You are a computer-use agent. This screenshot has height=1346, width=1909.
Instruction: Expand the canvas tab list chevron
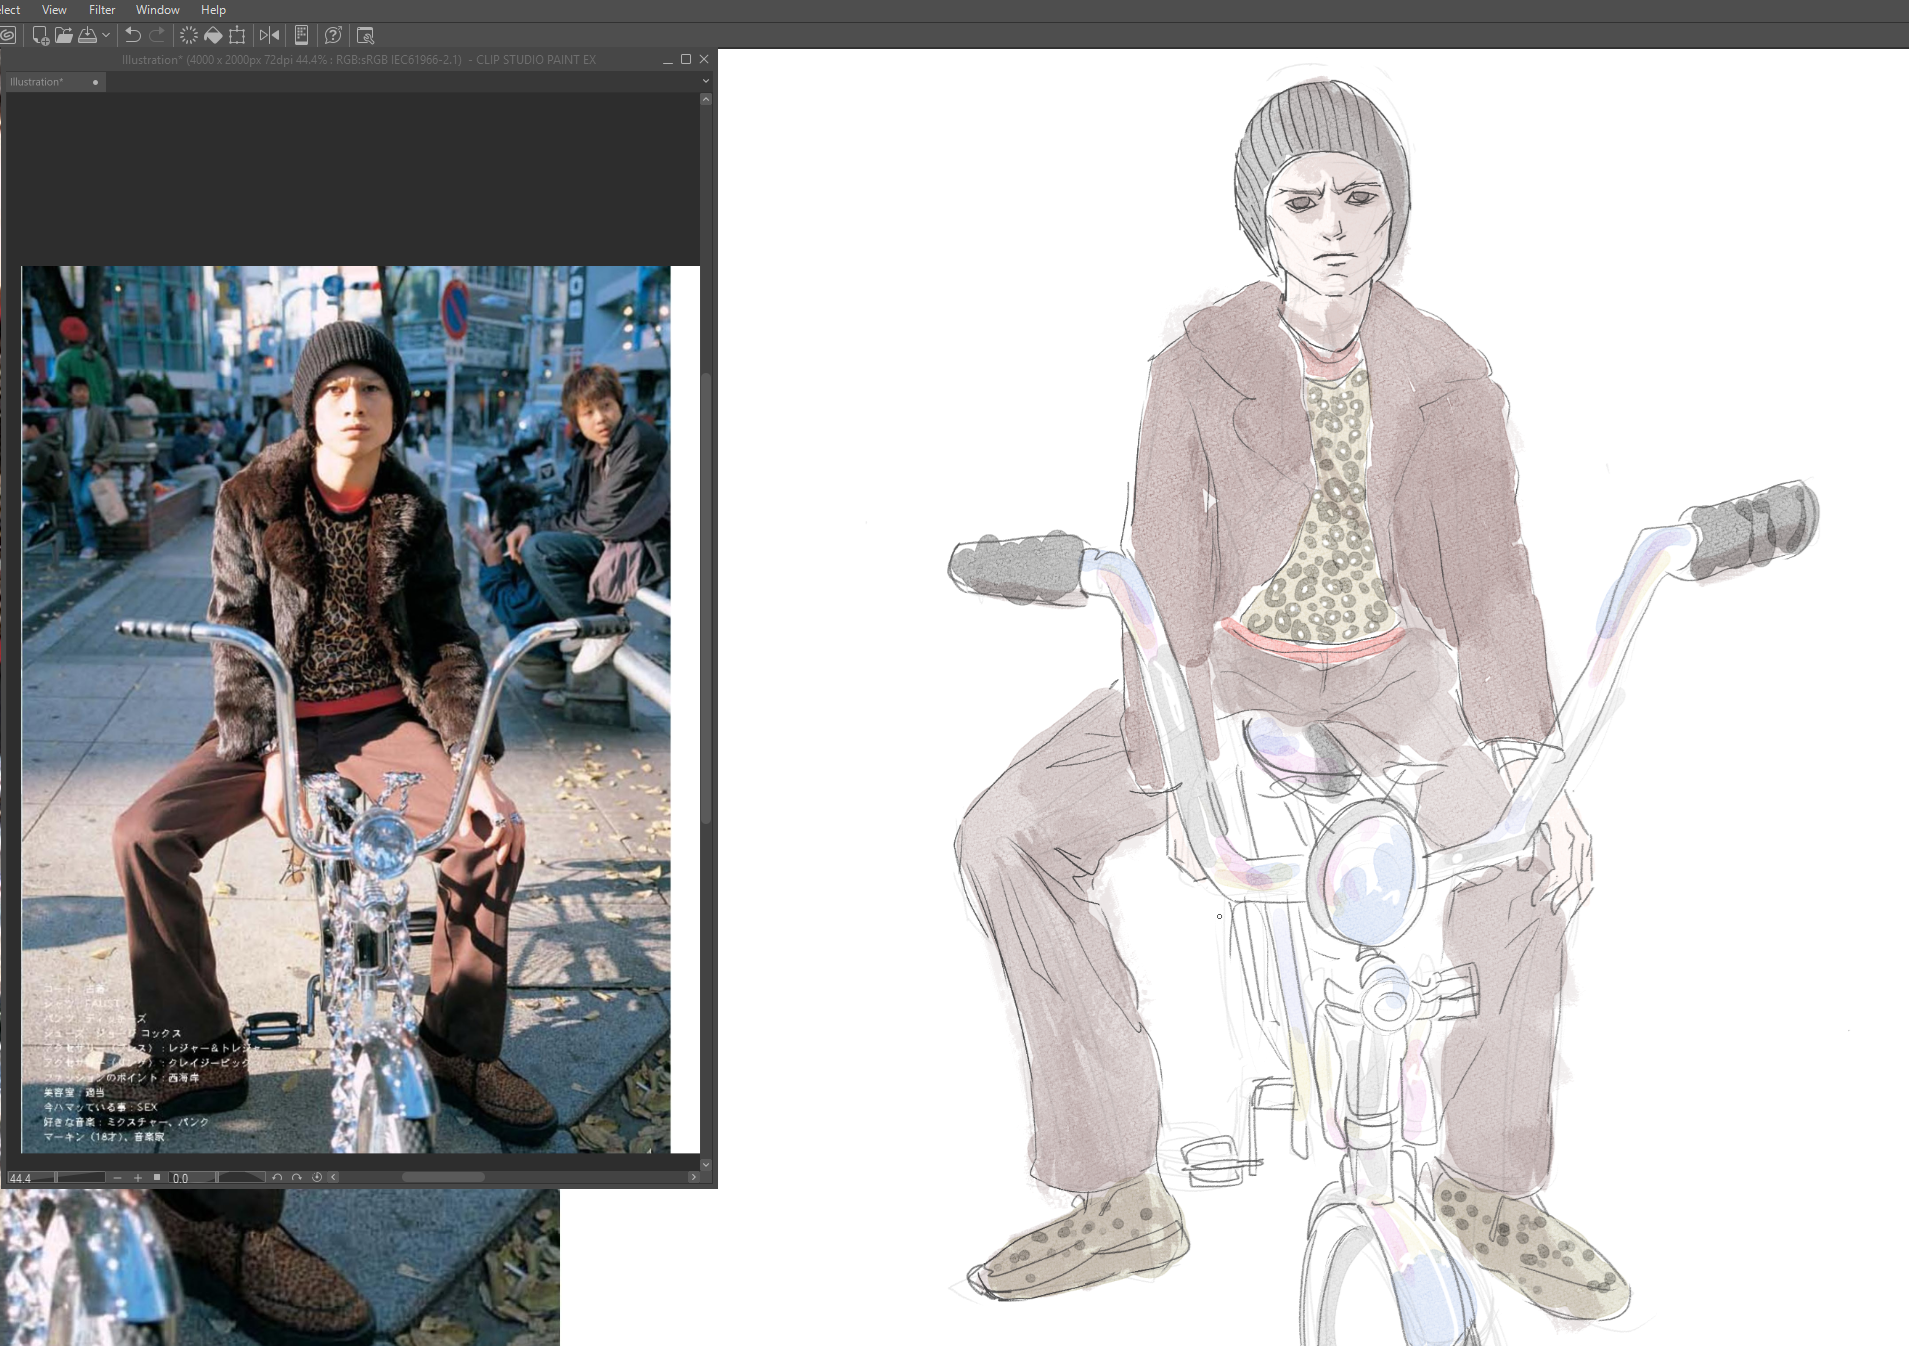click(x=705, y=81)
